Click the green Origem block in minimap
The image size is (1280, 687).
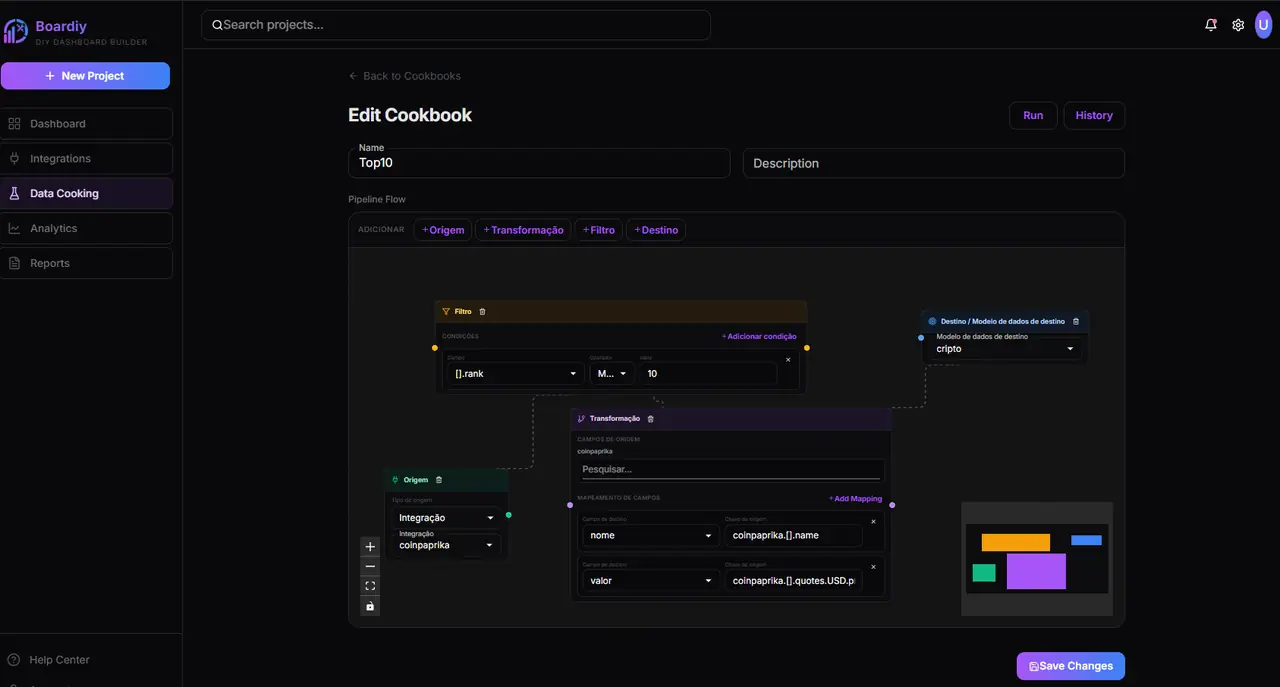coord(984,573)
